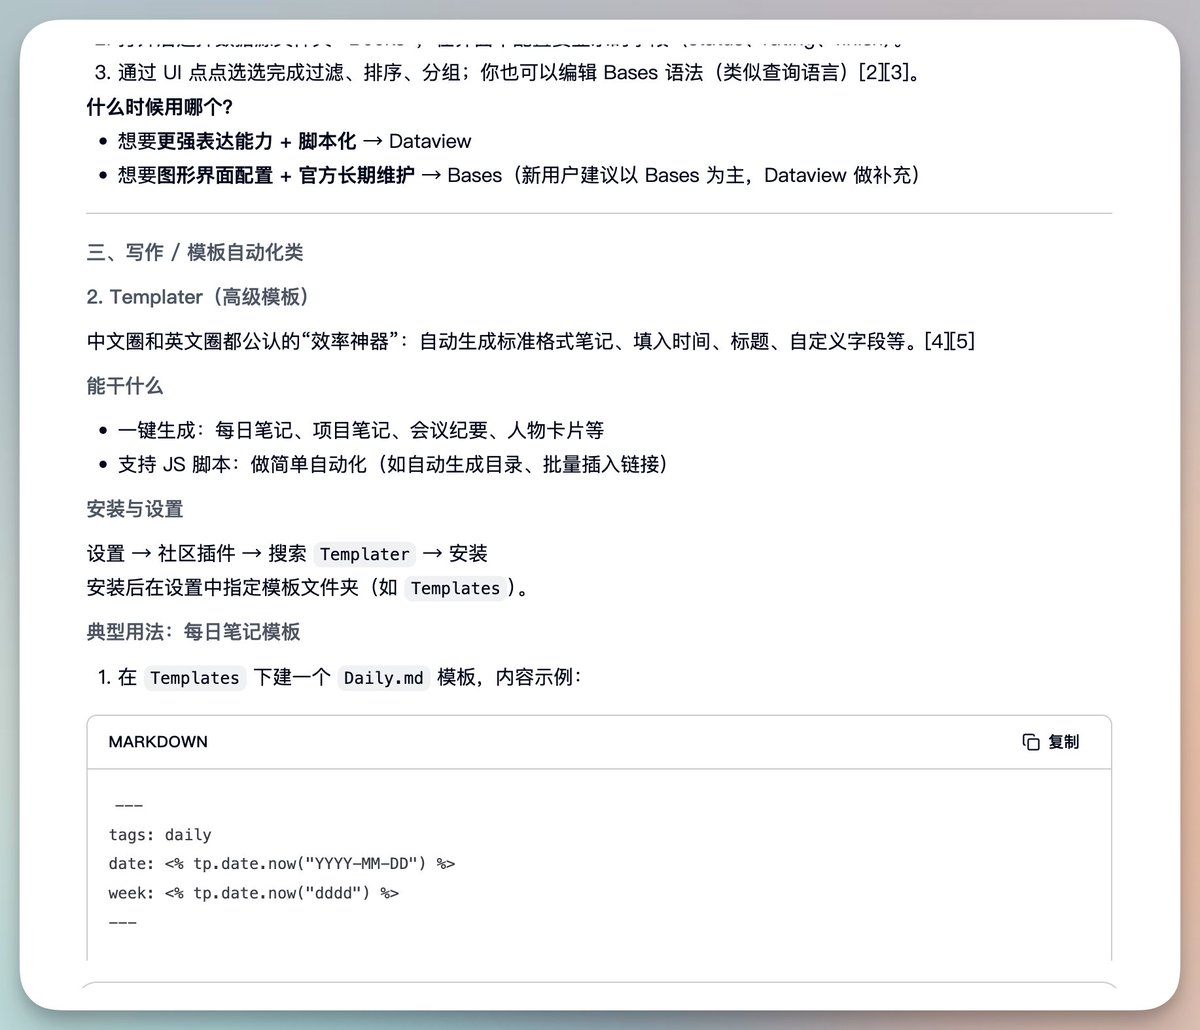Click the inline code Templates in 安装后 line

[x=455, y=588]
